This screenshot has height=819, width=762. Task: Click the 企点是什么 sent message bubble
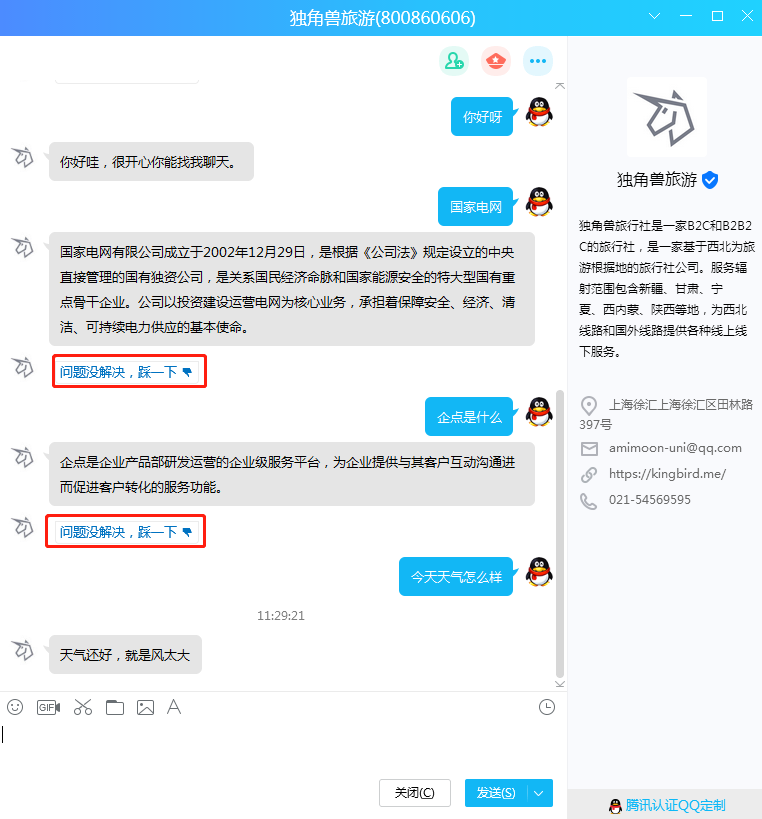[468, 417]
